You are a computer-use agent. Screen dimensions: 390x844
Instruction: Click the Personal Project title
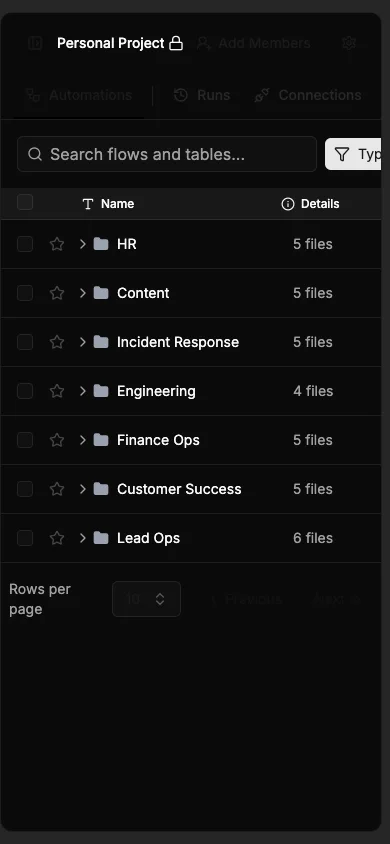[x=110, y=43]
